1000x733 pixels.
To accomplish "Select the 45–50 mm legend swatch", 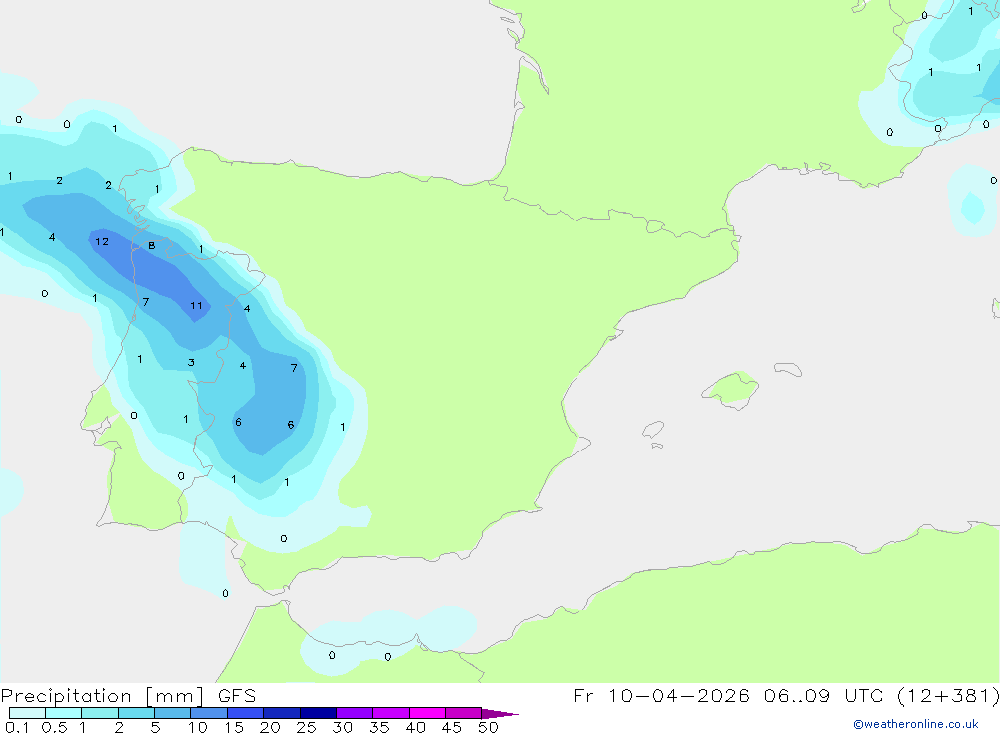I will 464,713.
